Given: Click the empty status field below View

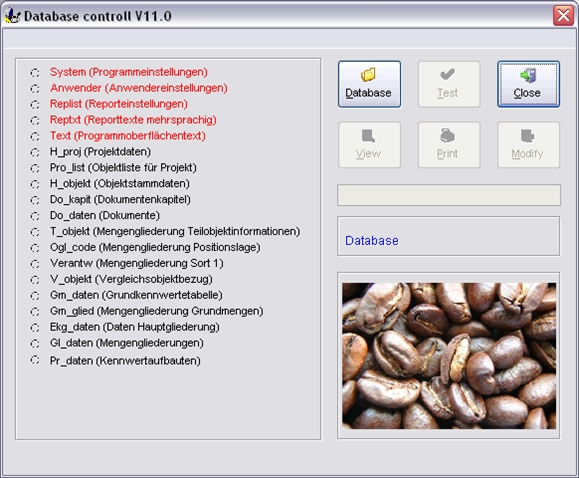Looking at the screenshot, I should [449, 195].
